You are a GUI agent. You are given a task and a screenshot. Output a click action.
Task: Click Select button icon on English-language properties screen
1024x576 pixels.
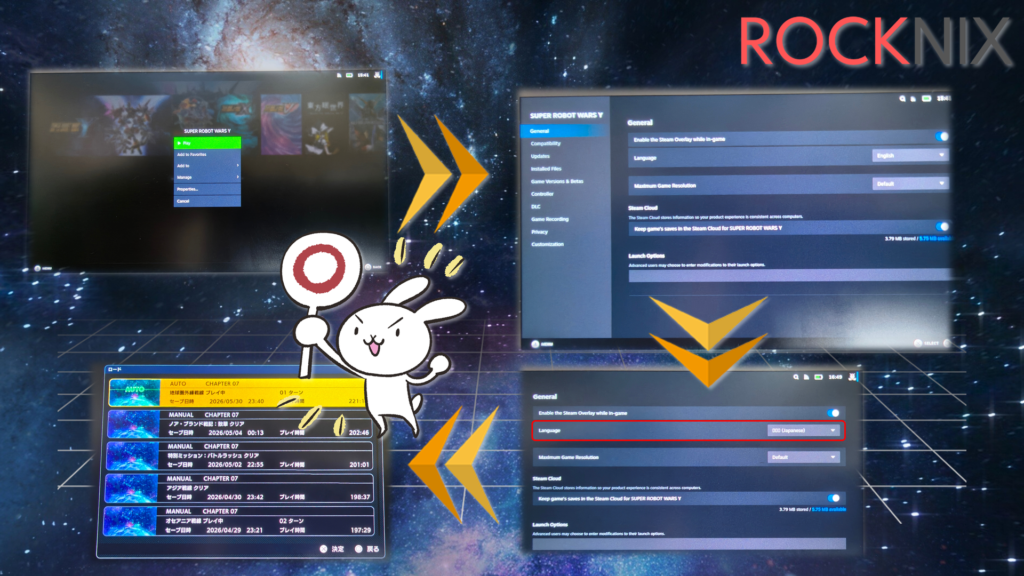click(918, 342)
